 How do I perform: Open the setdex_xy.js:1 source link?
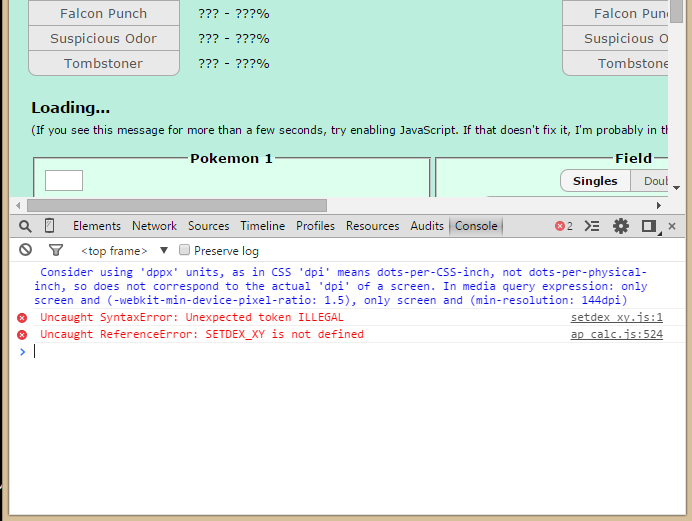616,317
